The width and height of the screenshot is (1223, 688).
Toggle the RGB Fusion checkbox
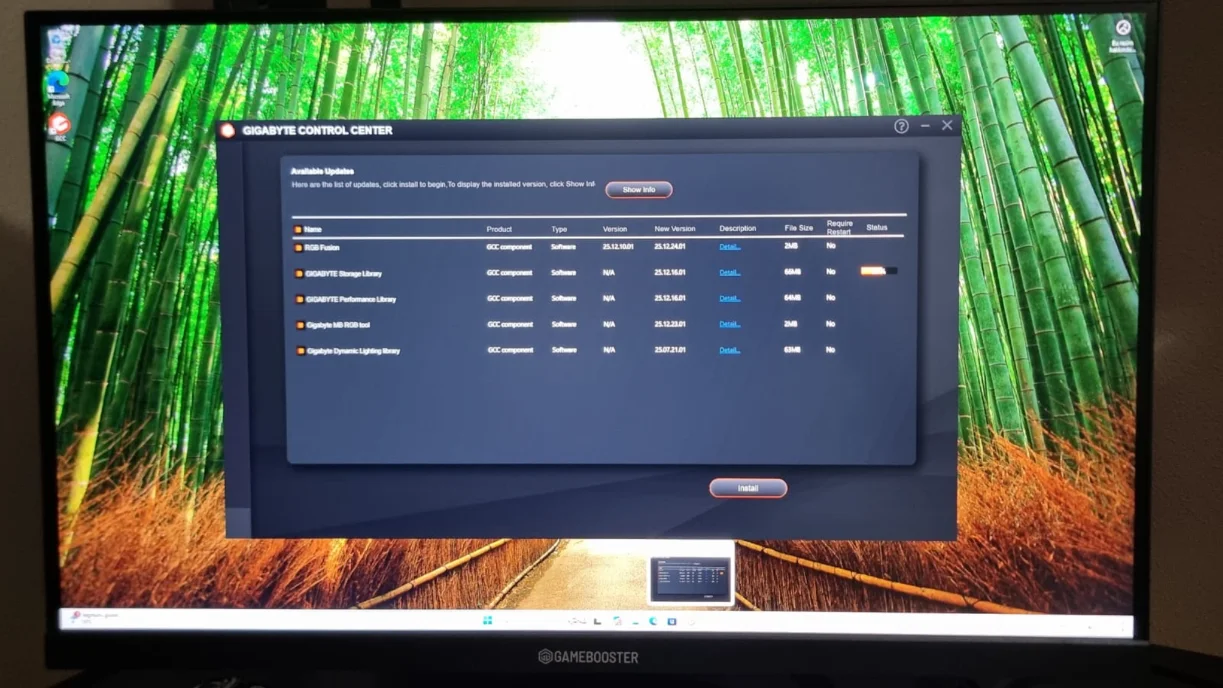click(299, 247)
